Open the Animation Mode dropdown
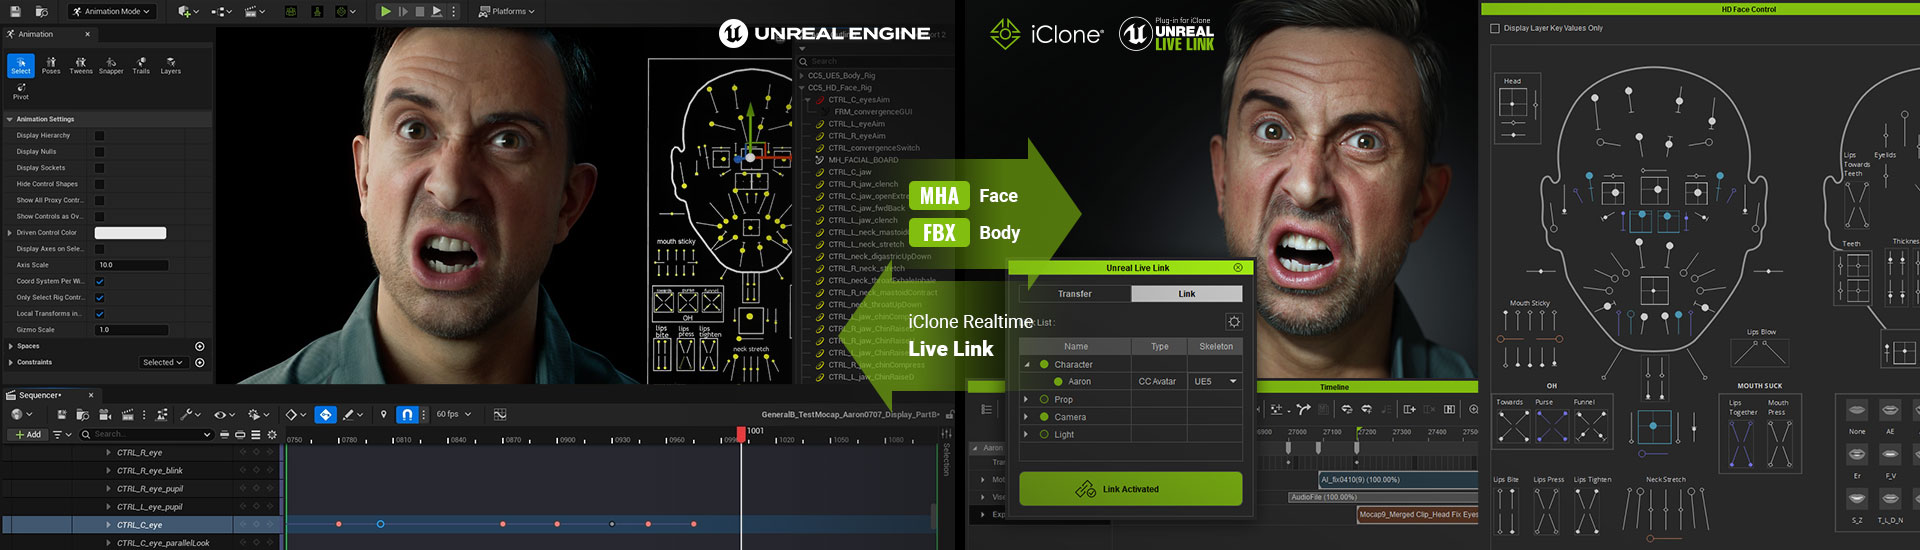This screenshot has width=1920, height=550. [112, 12]
